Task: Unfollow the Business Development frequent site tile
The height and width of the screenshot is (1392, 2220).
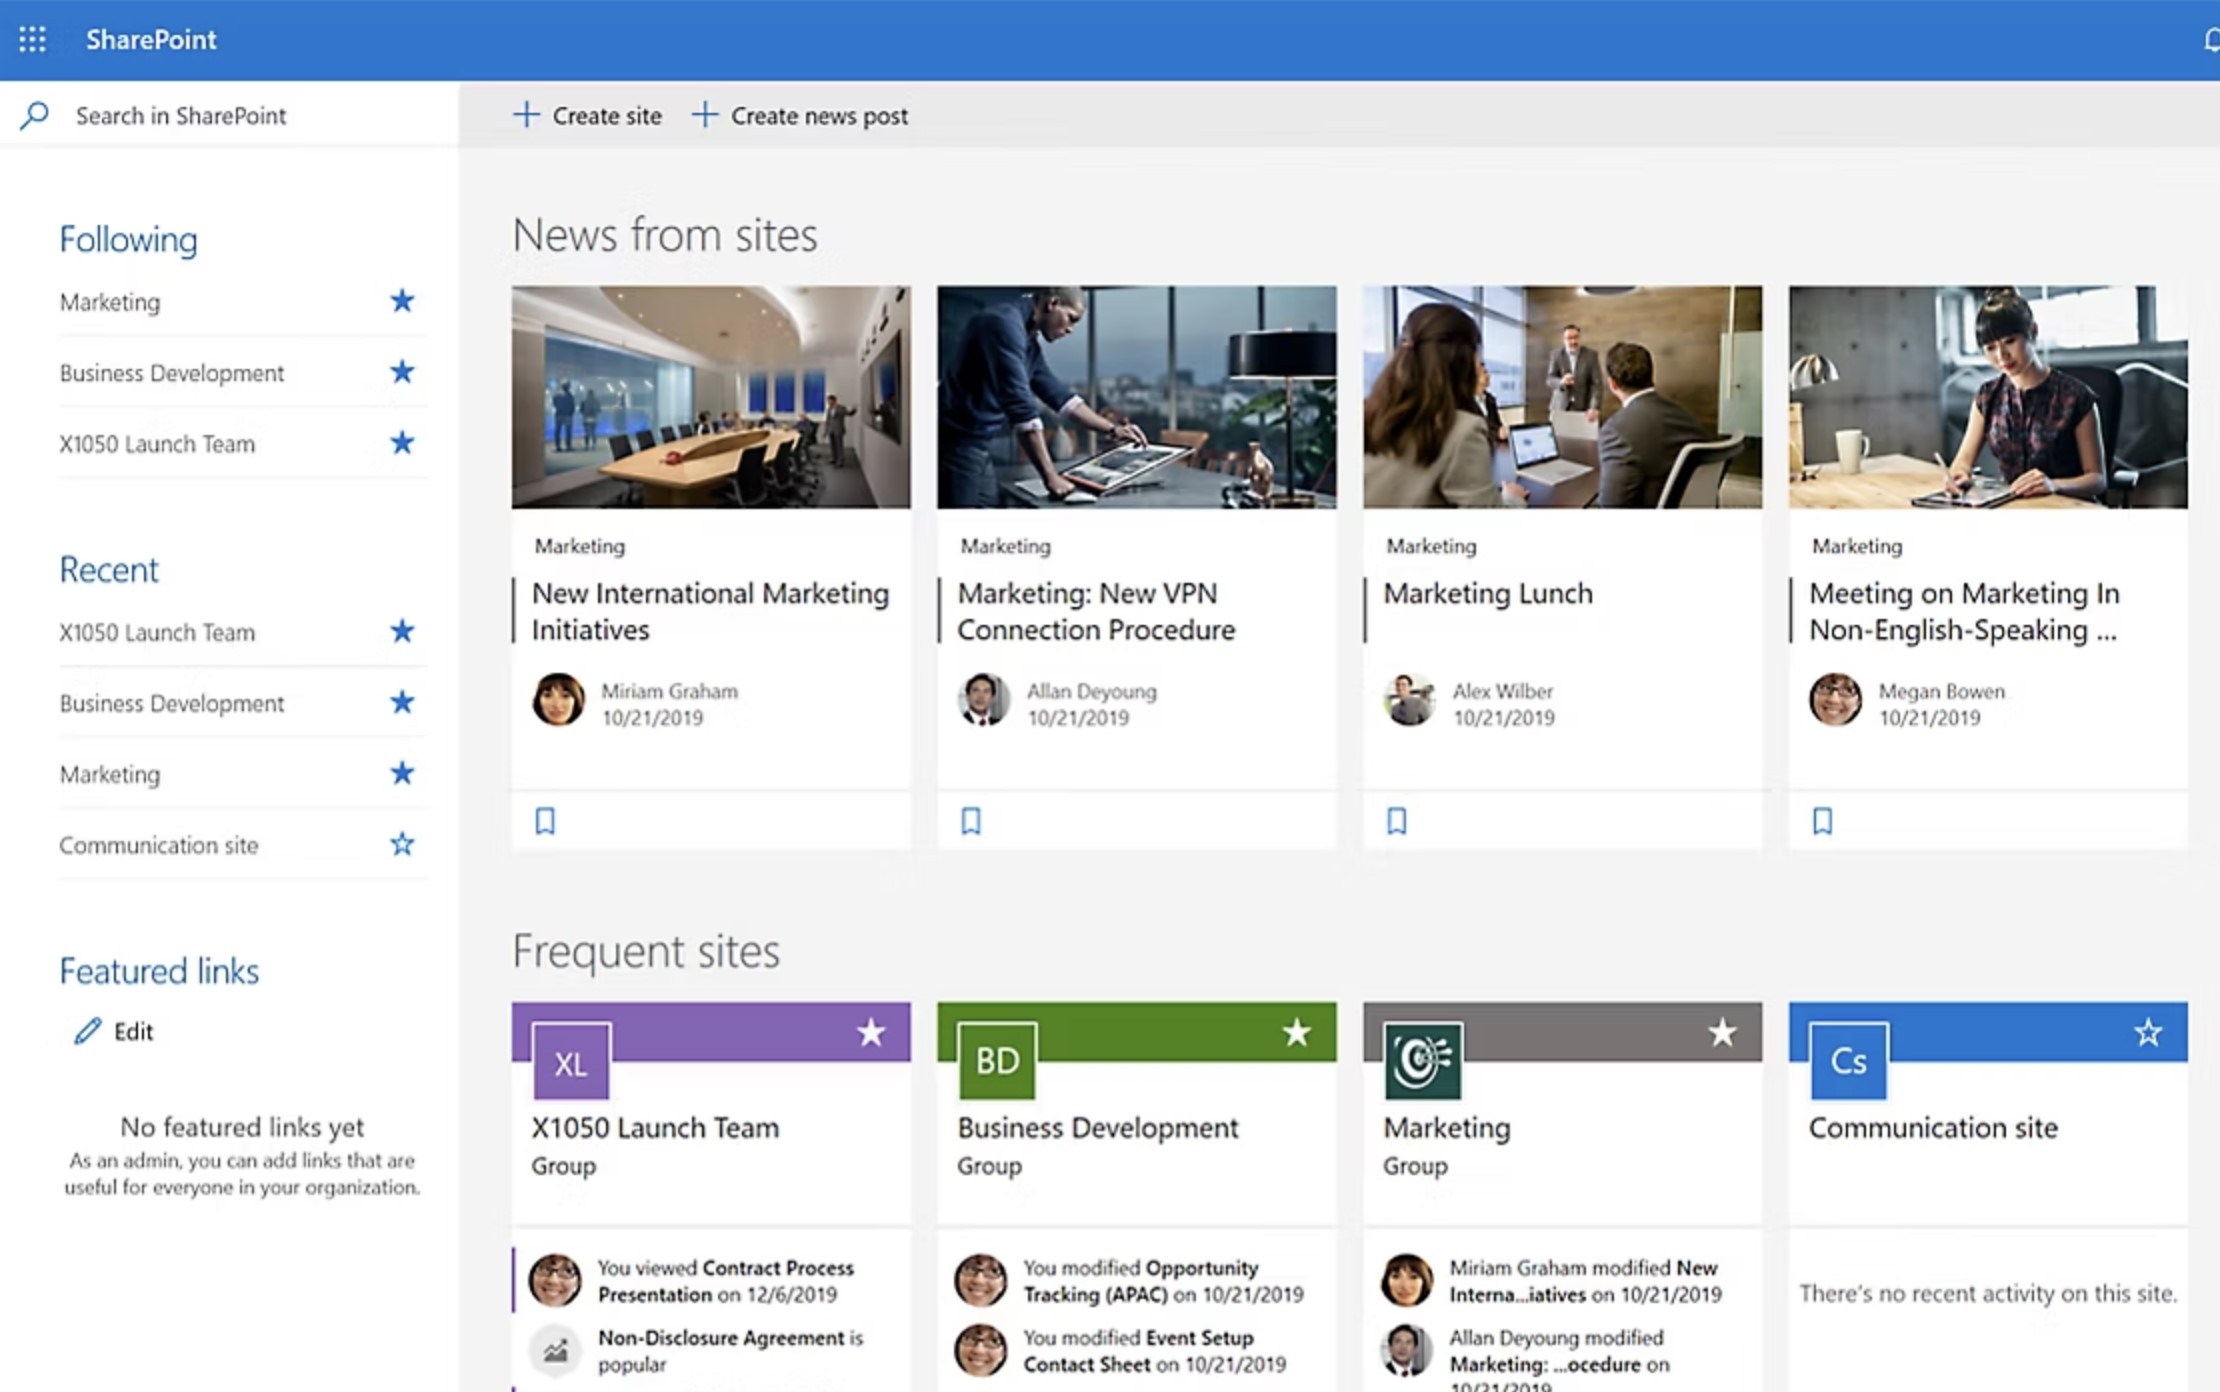Action: click(x=1297, y=1030)
